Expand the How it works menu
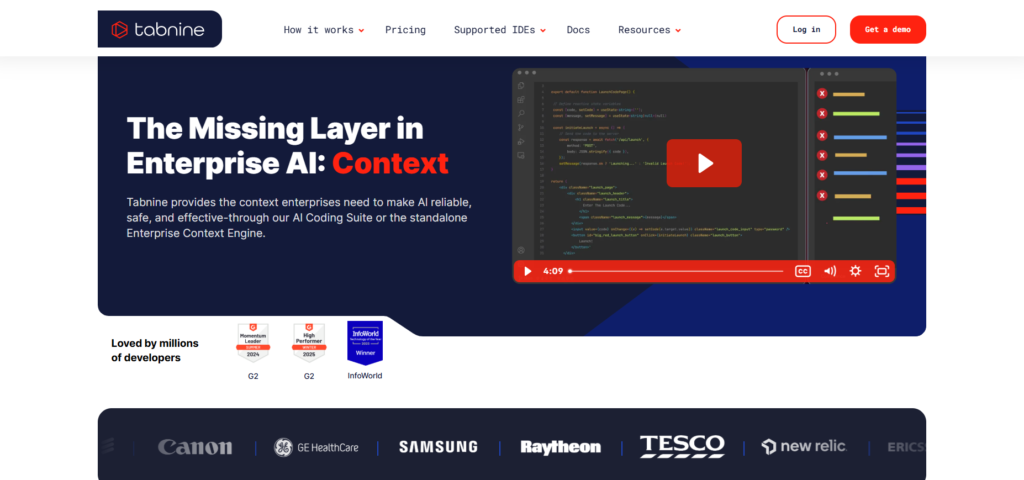The image size is (1024, 480). click(x=323, y=30)
